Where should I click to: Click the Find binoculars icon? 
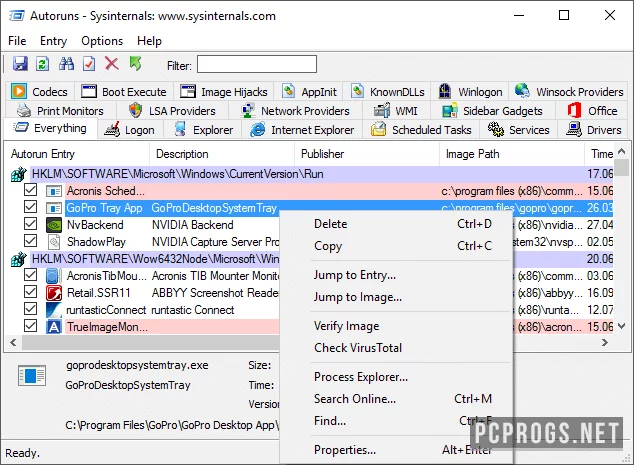point(66,64)
